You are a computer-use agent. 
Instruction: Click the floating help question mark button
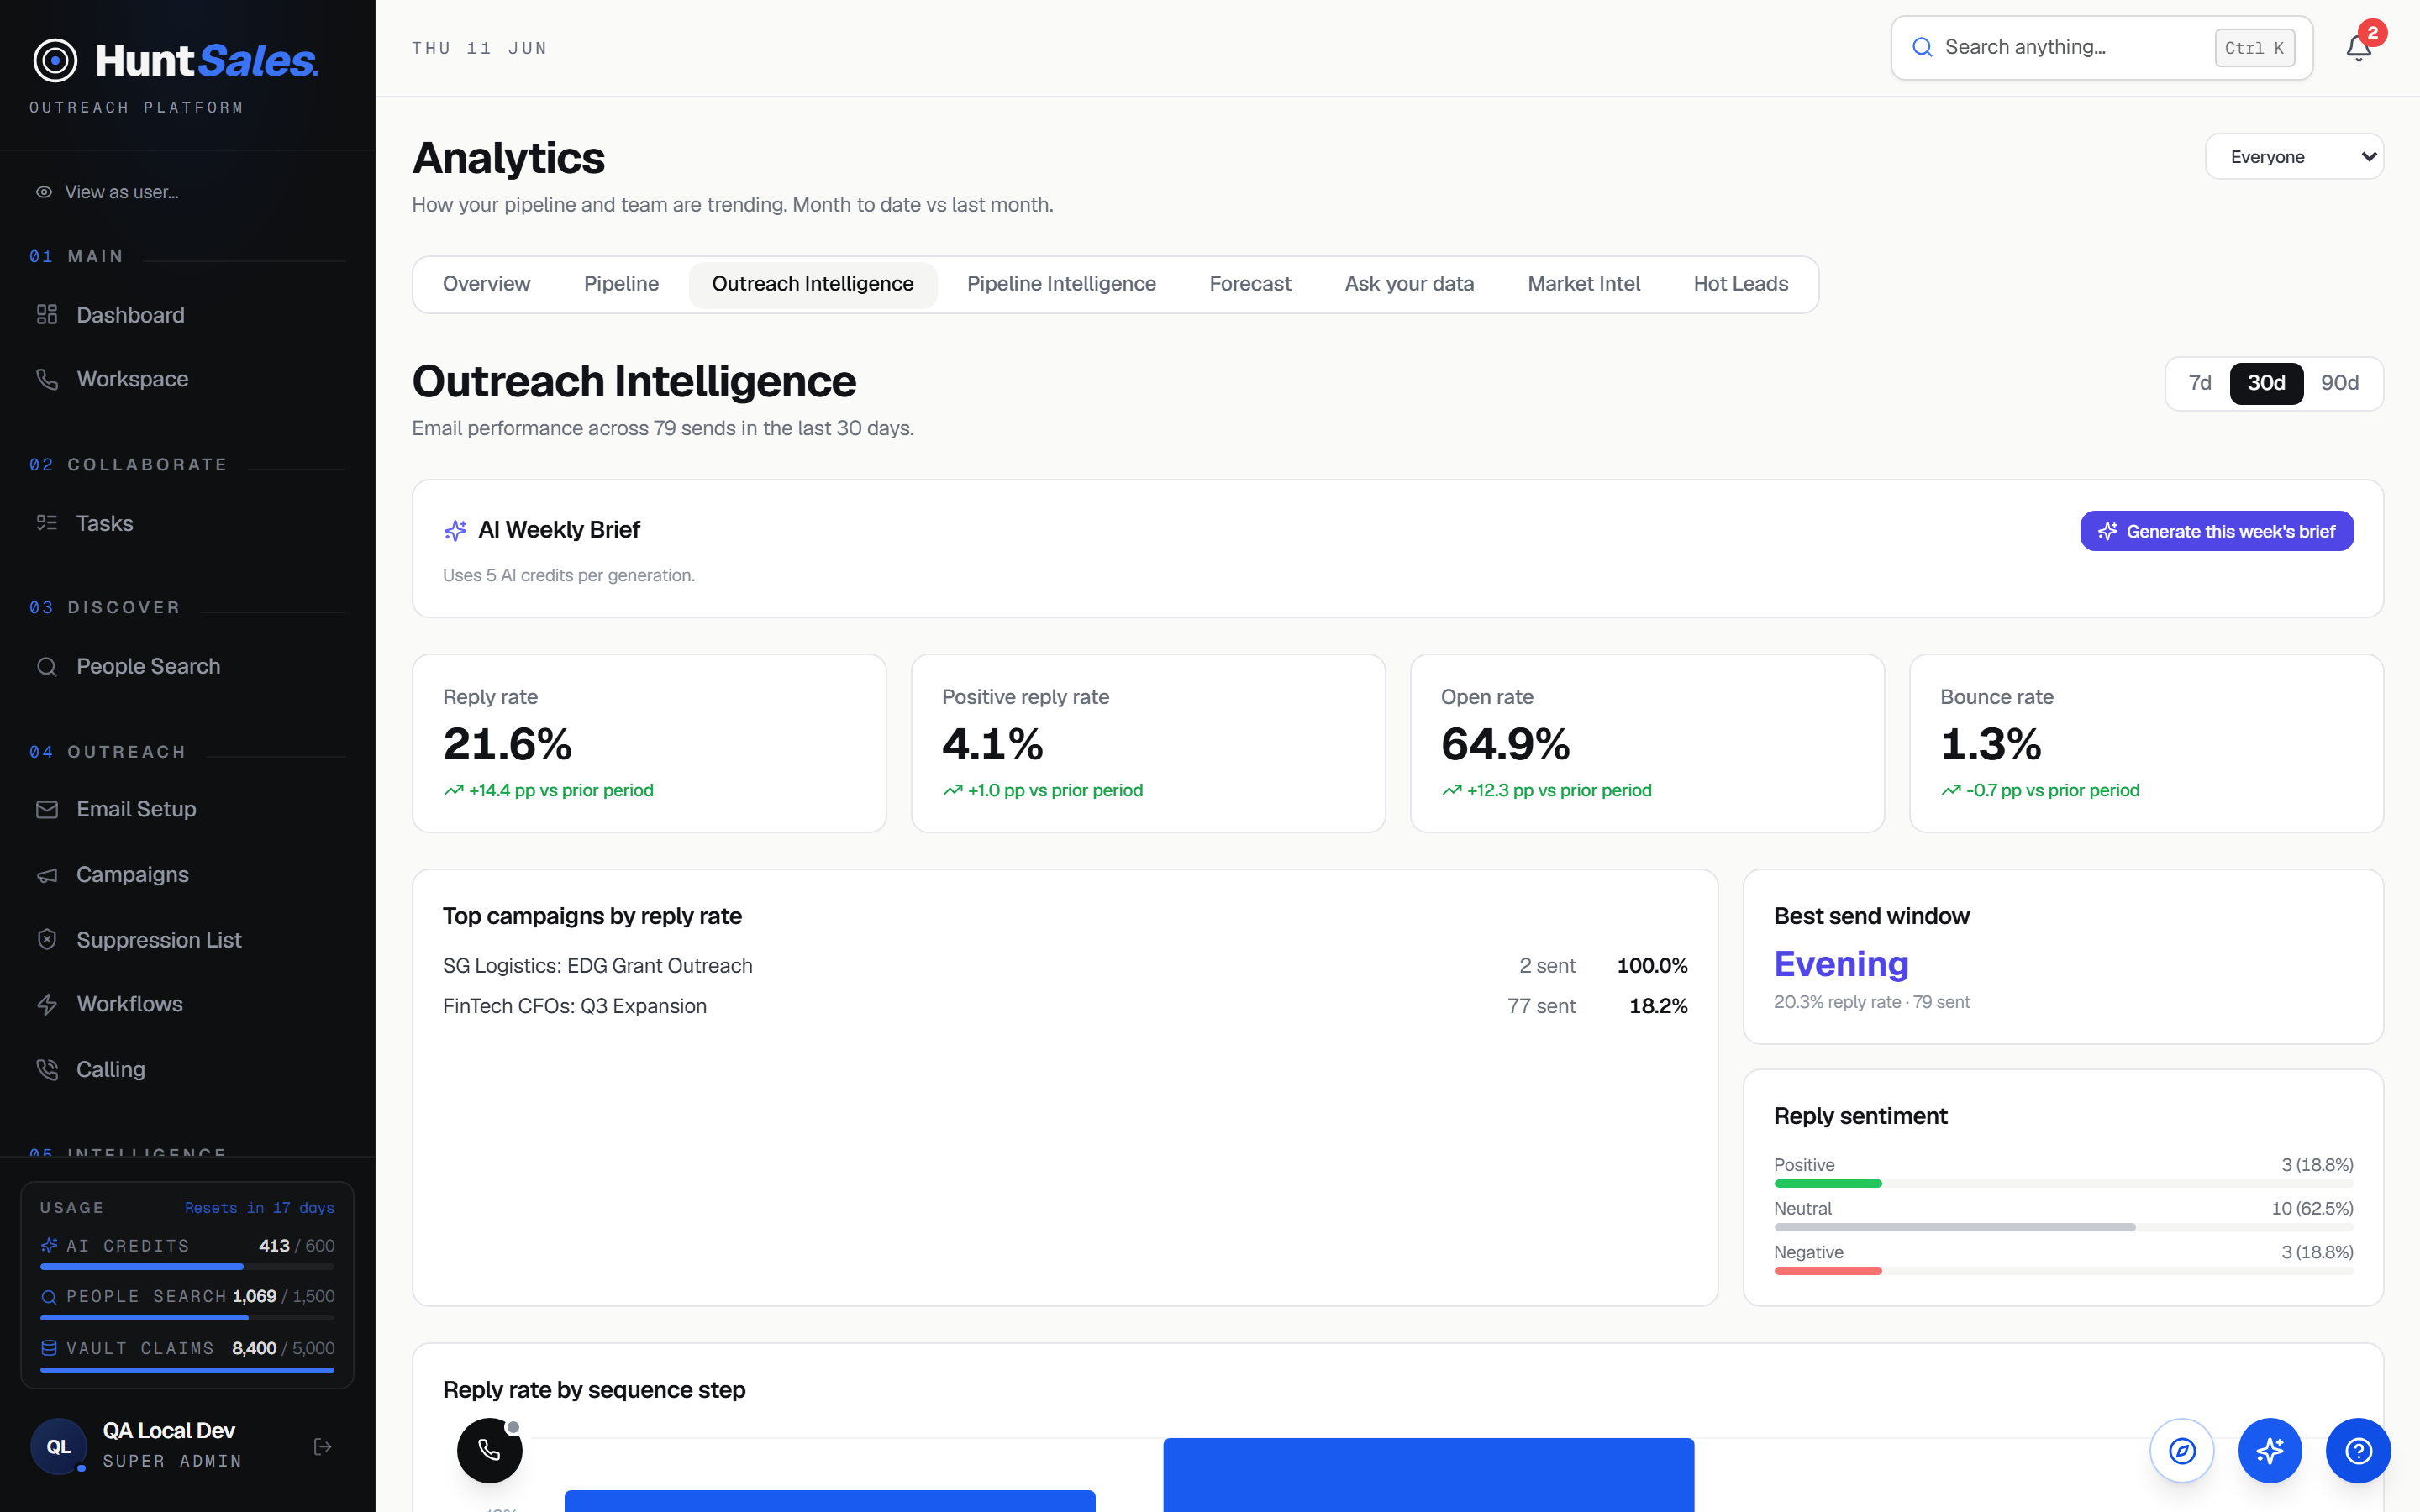(2358, 1450)
